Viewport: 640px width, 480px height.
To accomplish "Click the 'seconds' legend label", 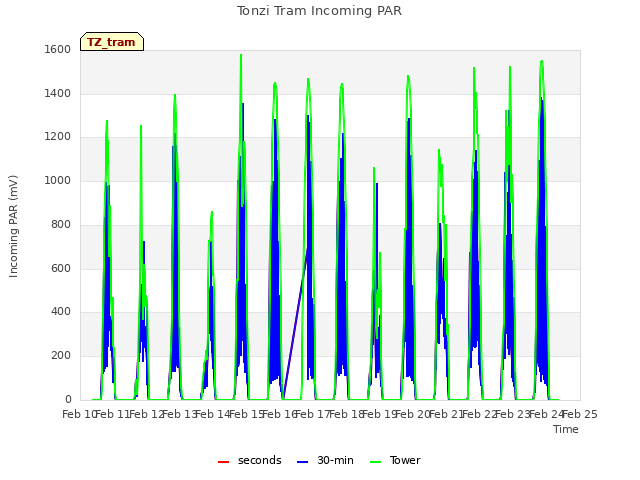I will [x=260, y=460].
